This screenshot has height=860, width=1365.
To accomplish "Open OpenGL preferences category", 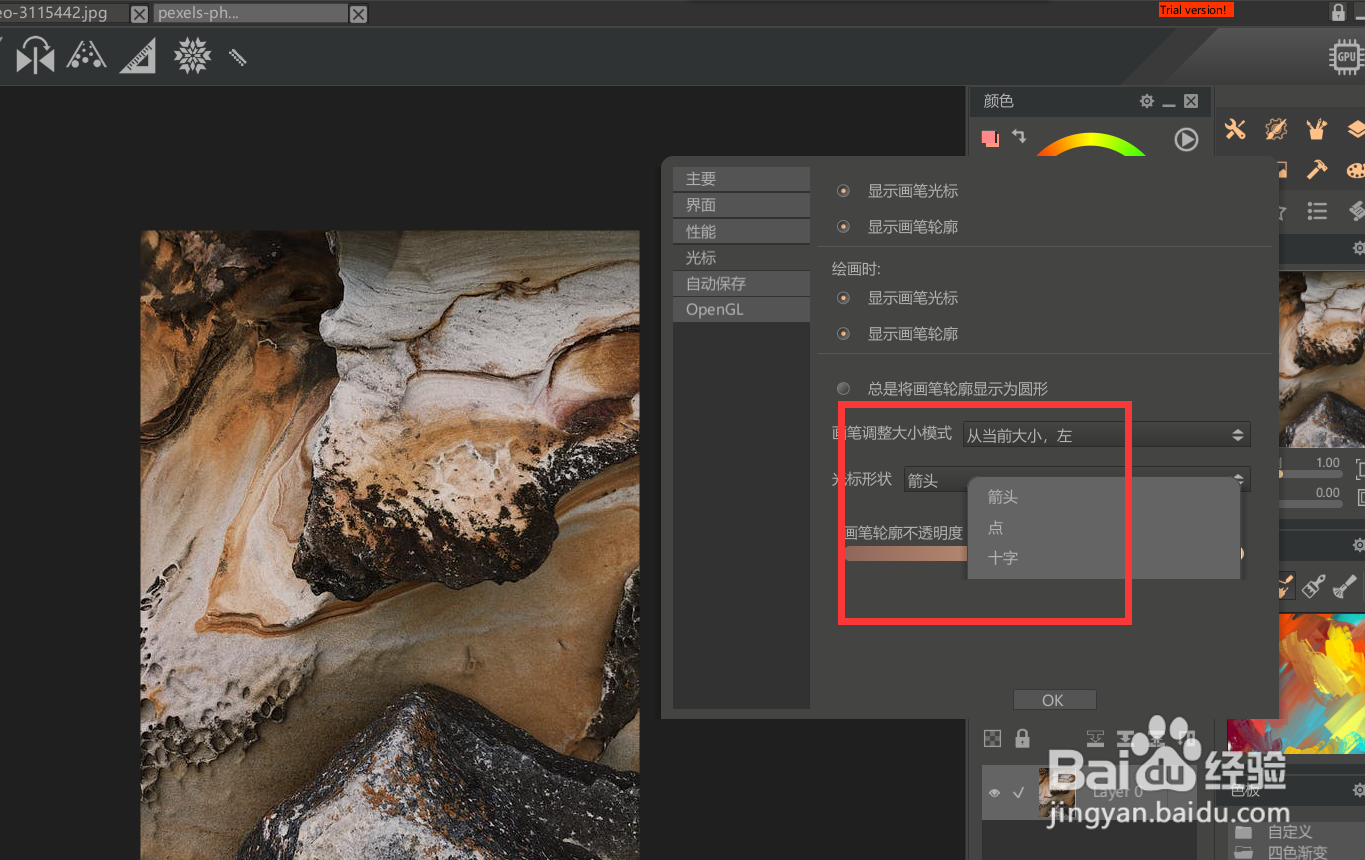I will point(741,309).
